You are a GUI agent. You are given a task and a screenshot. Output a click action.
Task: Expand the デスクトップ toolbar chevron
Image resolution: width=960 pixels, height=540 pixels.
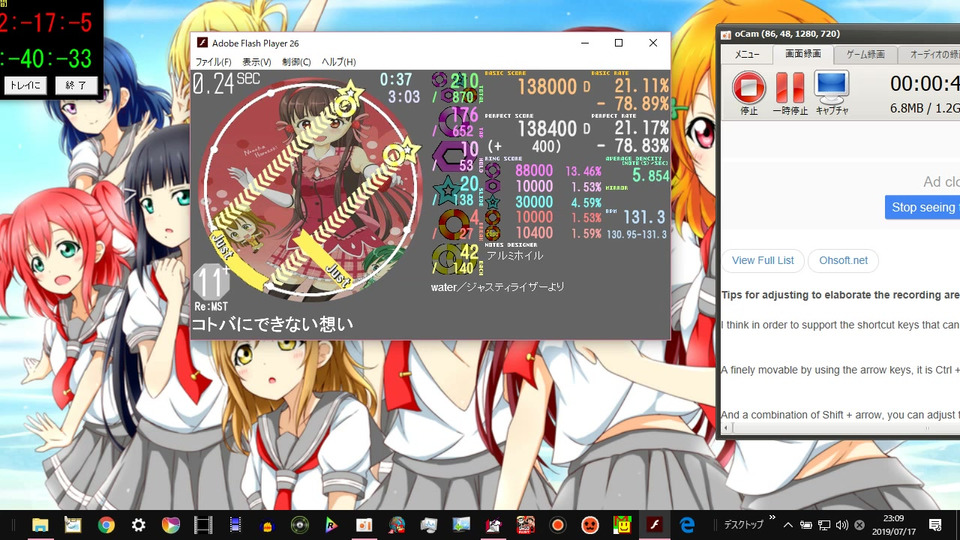tap(772, 518)
